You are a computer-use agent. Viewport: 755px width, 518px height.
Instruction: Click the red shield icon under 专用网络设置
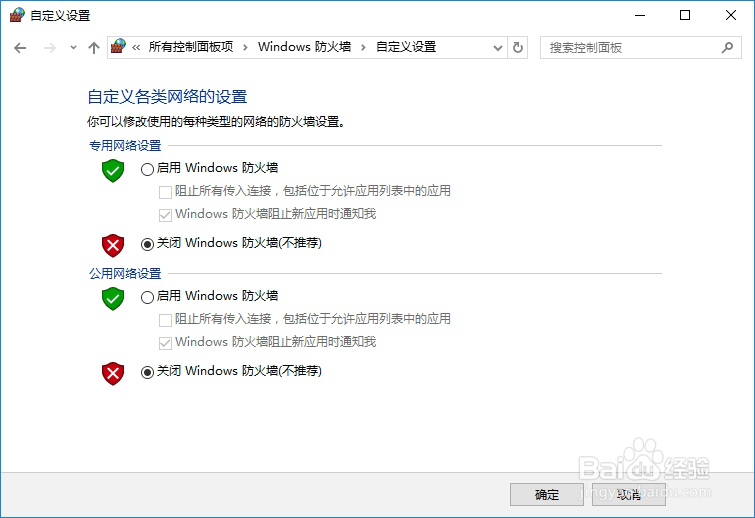point(113,246)
